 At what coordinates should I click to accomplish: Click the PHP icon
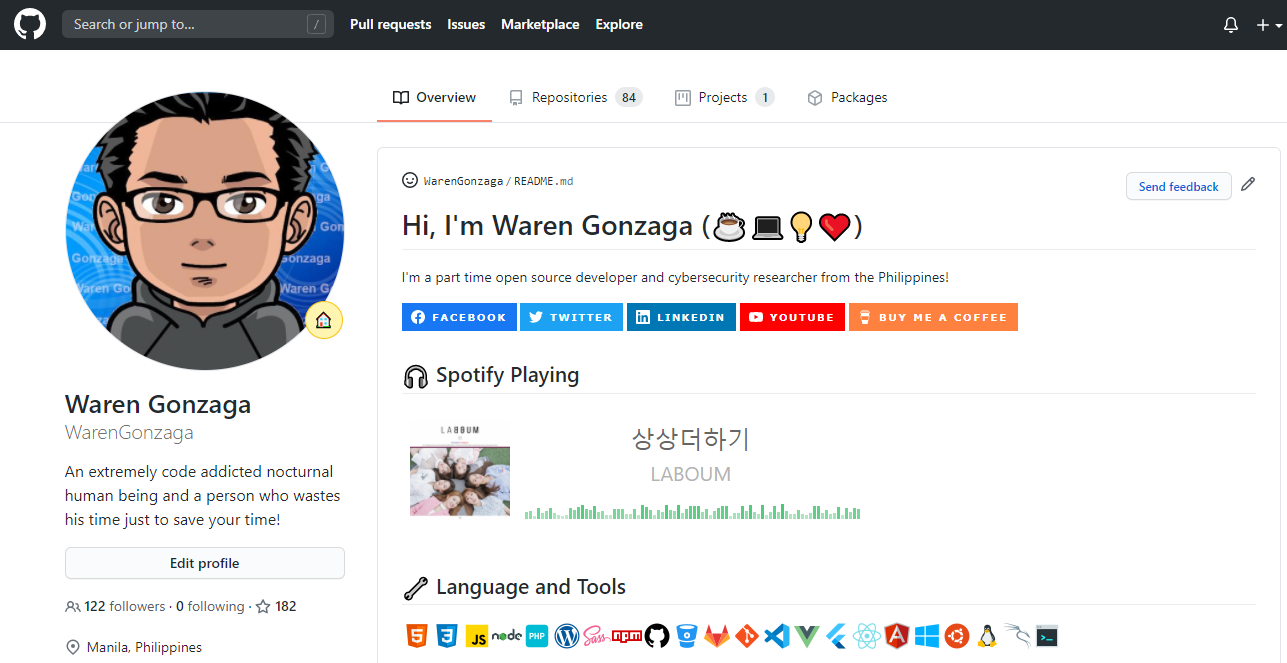537,635
